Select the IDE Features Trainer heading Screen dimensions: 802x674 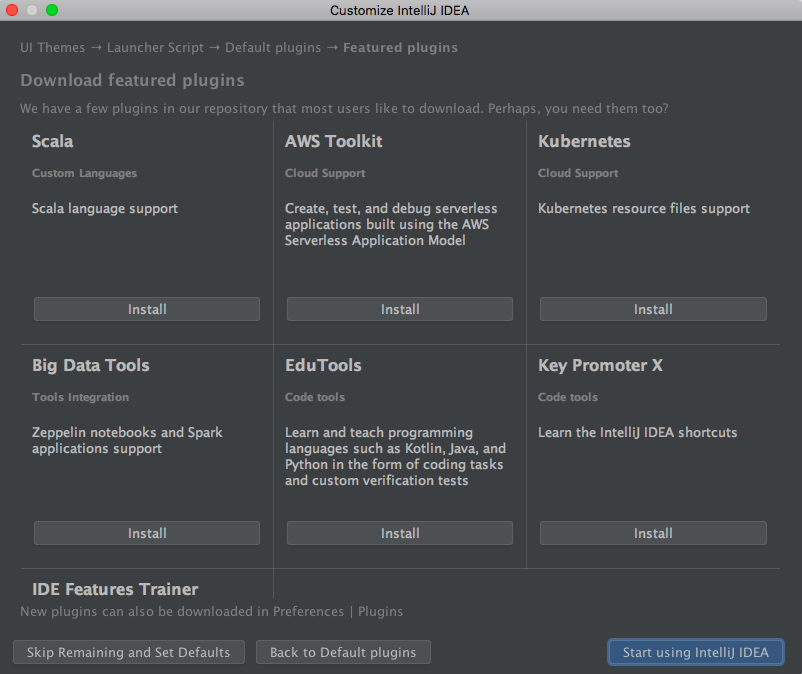click(x=115, y=589)
